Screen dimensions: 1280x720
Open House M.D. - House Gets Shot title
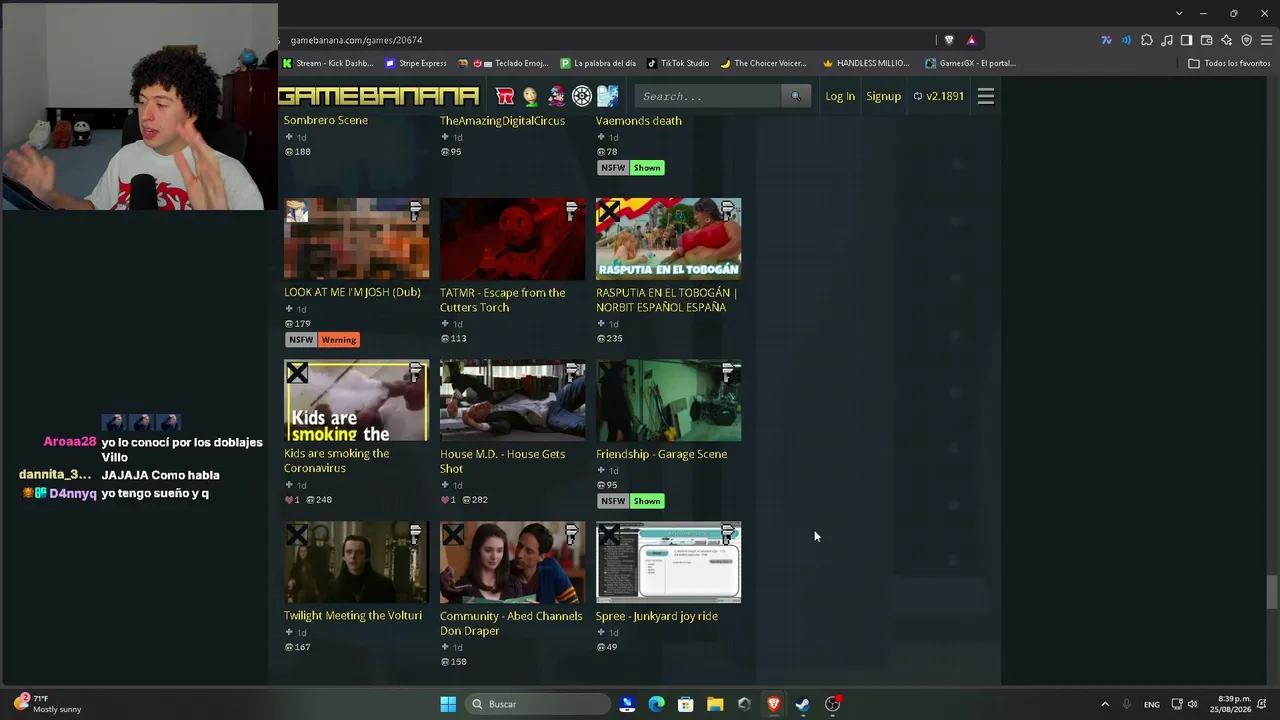click(503, 461)
